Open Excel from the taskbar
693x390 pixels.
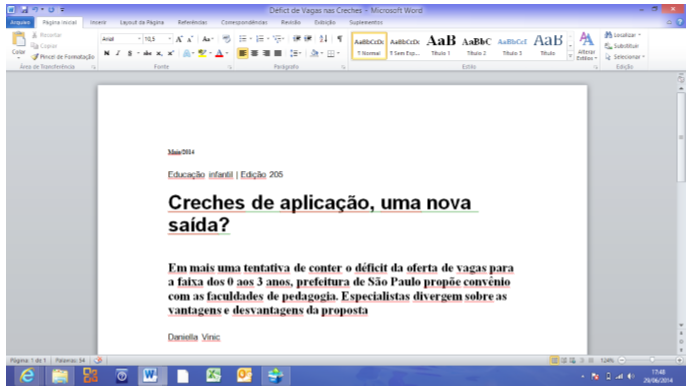(x=213, y=376)
